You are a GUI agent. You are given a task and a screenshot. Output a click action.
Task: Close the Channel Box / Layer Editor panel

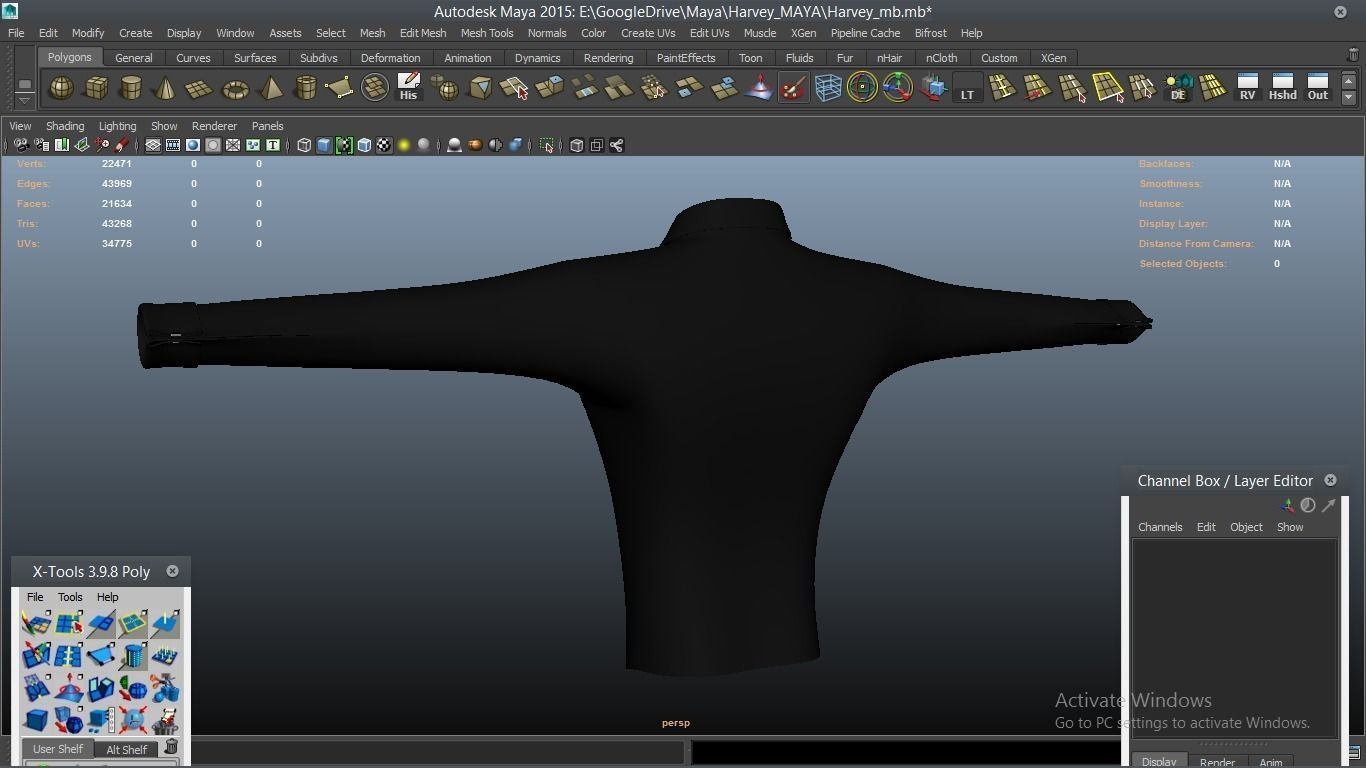[x=1330, y=480]
